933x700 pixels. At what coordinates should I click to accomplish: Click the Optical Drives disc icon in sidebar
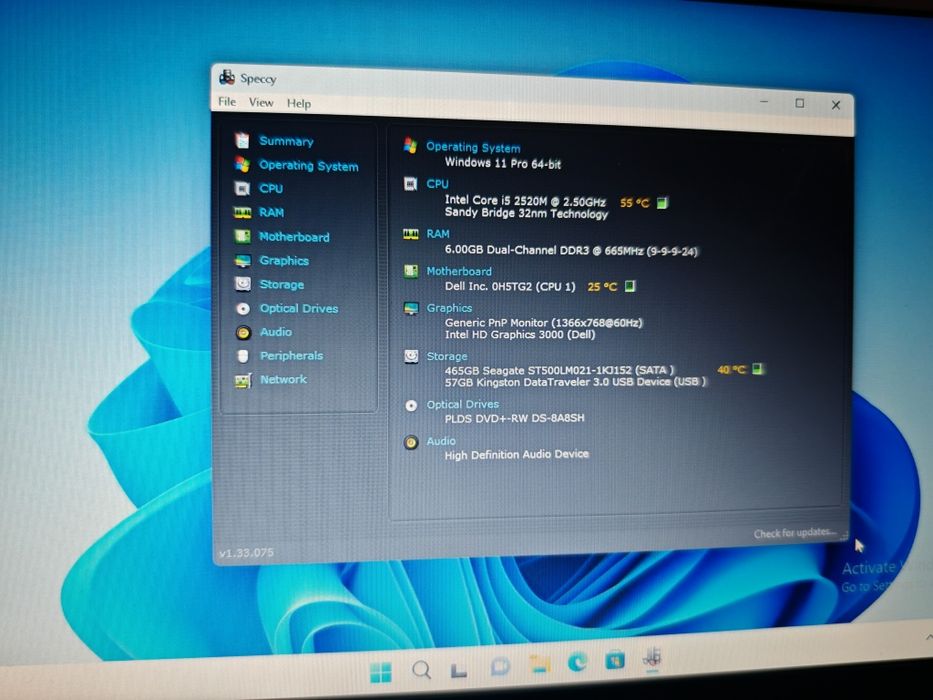243,308
